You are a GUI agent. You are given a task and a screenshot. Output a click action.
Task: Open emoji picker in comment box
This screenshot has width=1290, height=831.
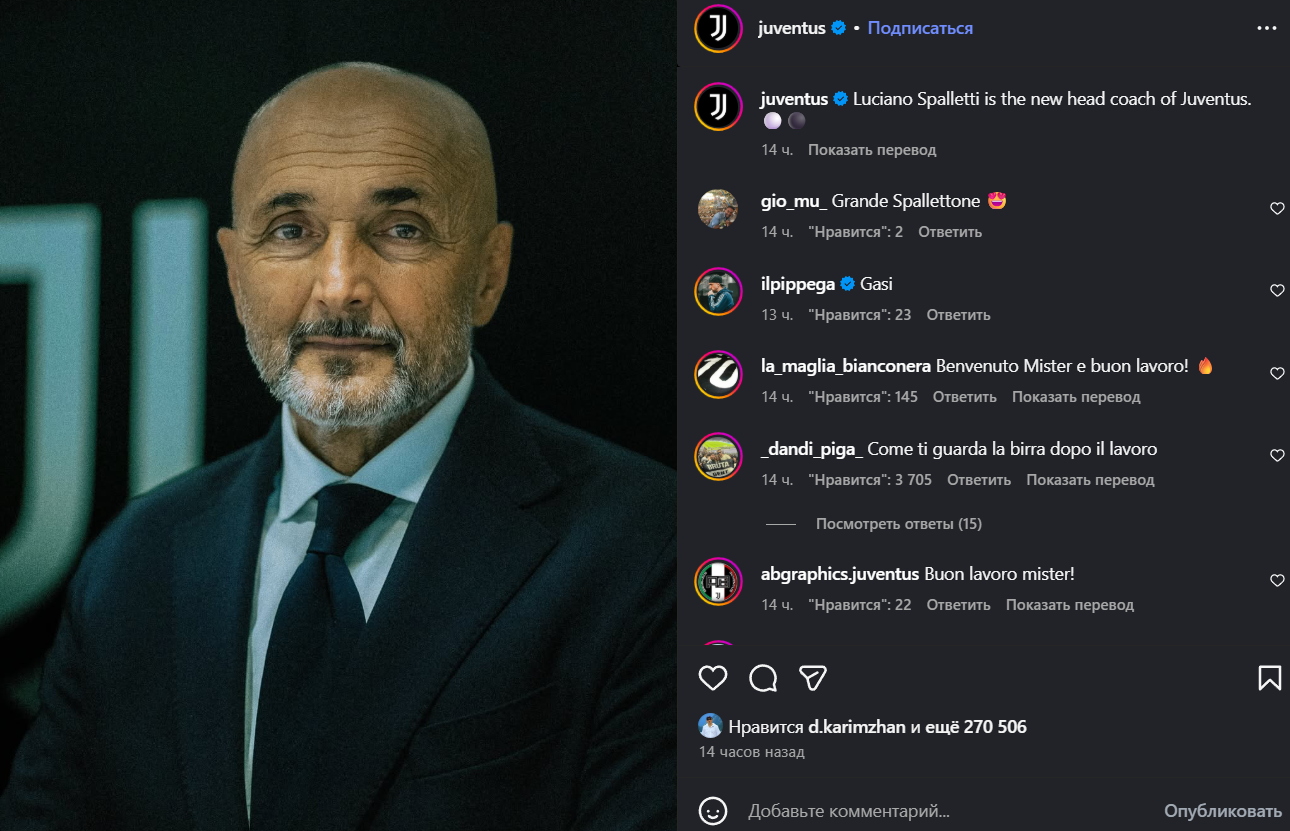pyautogui.click(x=712, y=811)
